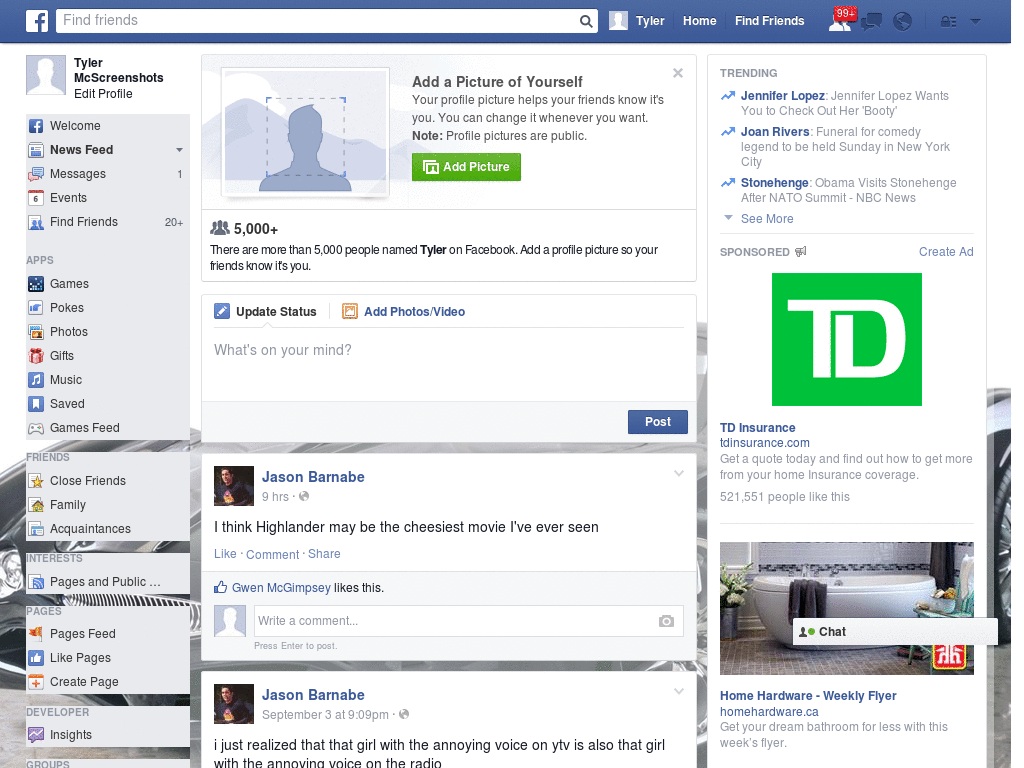Click the September 3 at 9:09pm timestamp

[325, 715]
